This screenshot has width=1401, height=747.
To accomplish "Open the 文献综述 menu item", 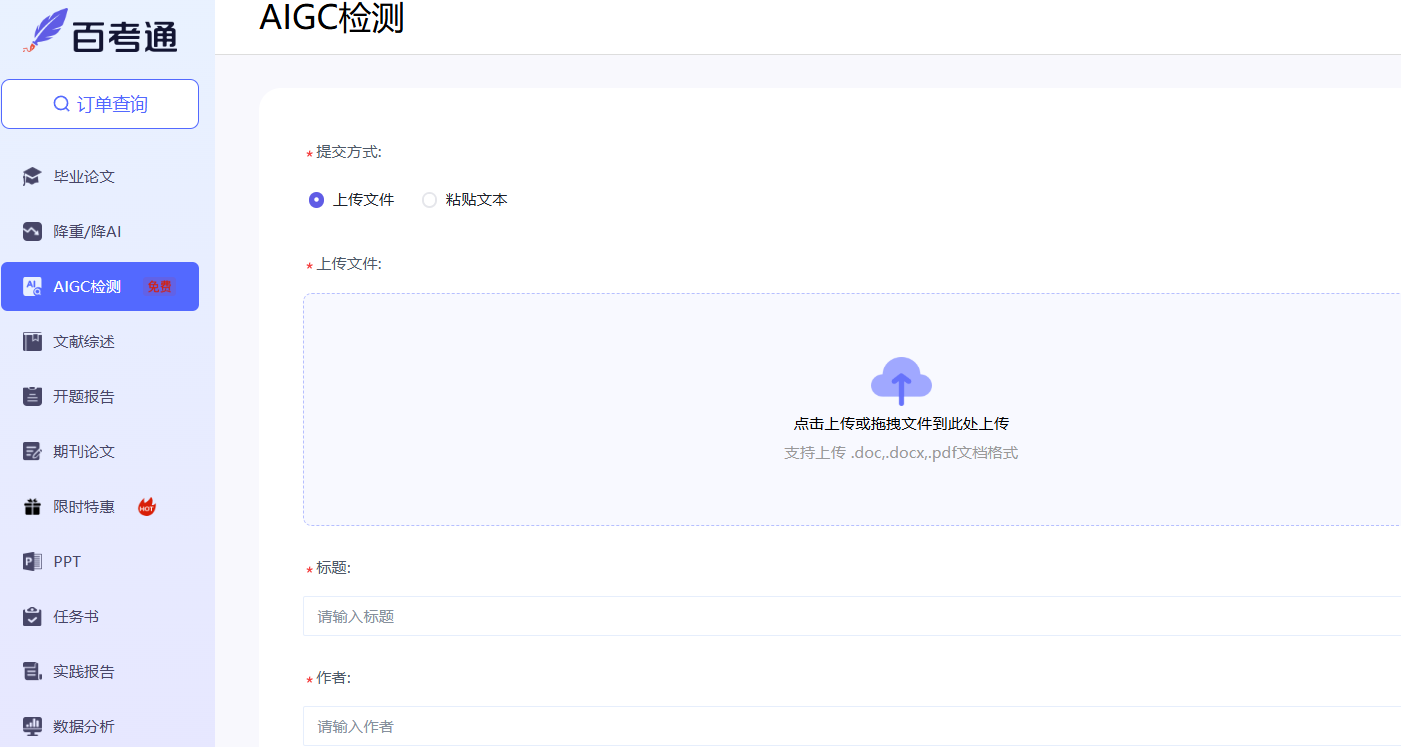I will coord(100,342).
